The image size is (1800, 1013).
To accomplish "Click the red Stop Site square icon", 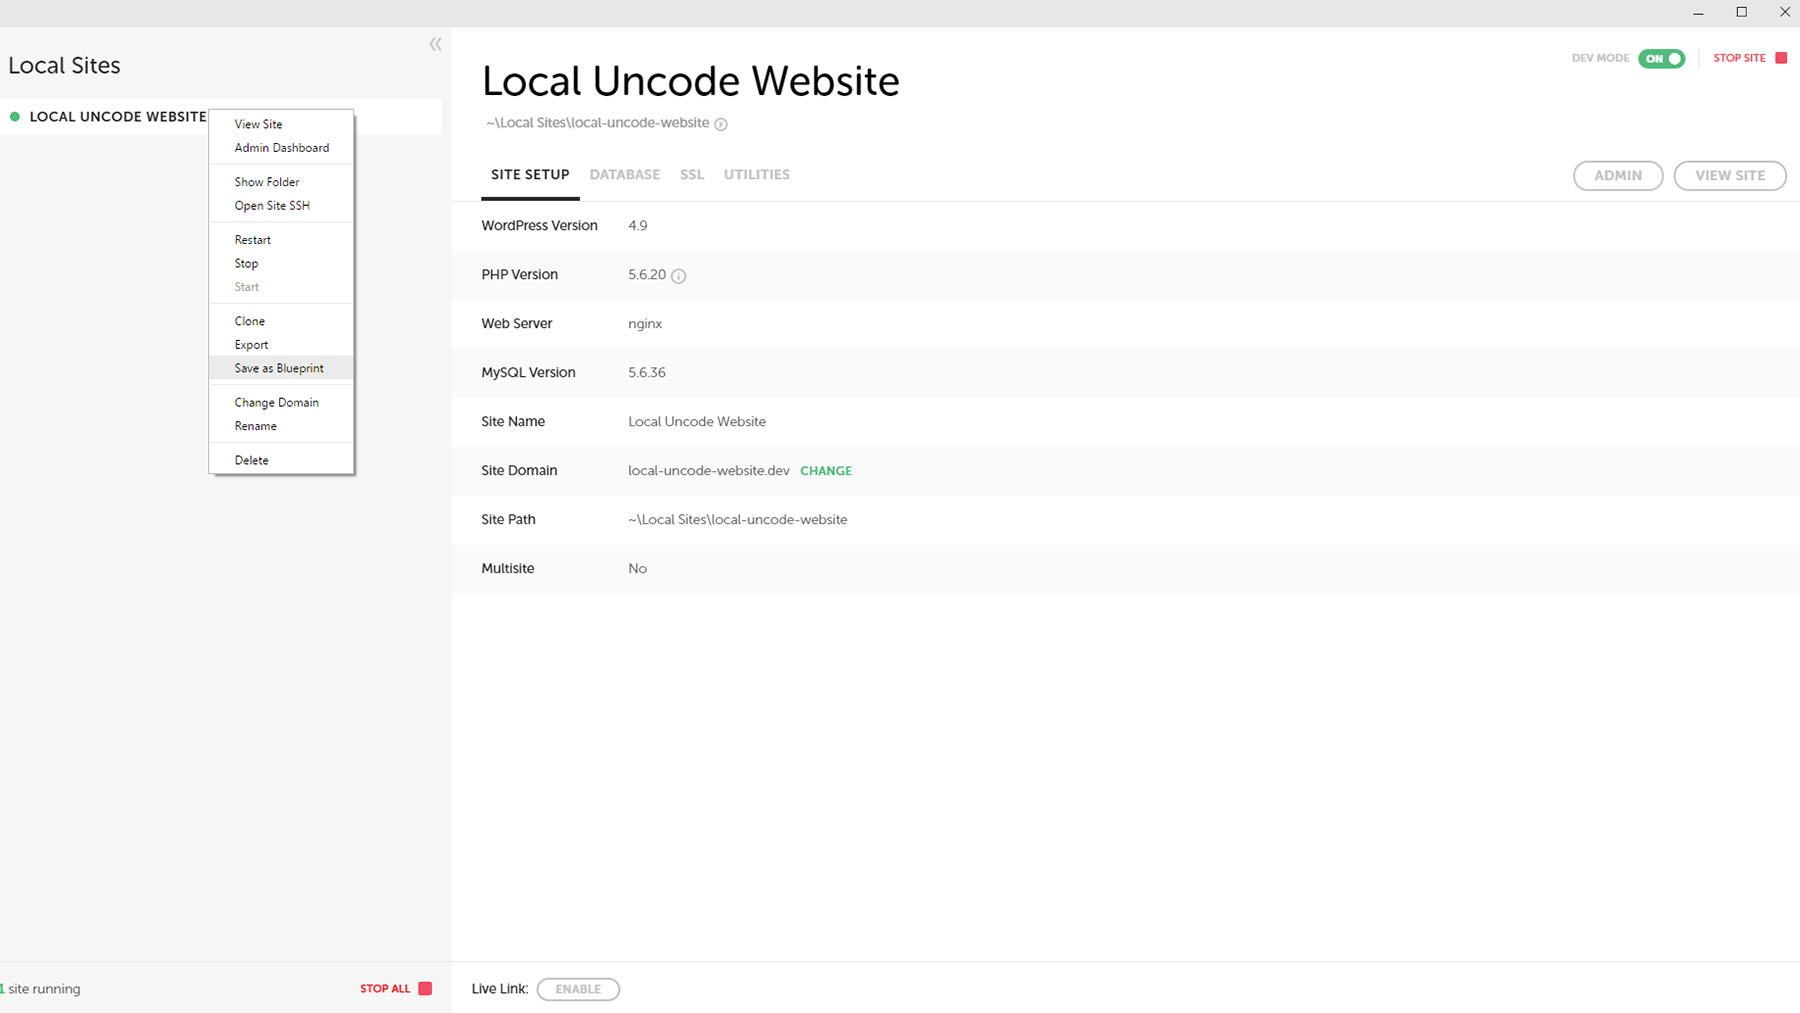I will [x=1781, y=58].
